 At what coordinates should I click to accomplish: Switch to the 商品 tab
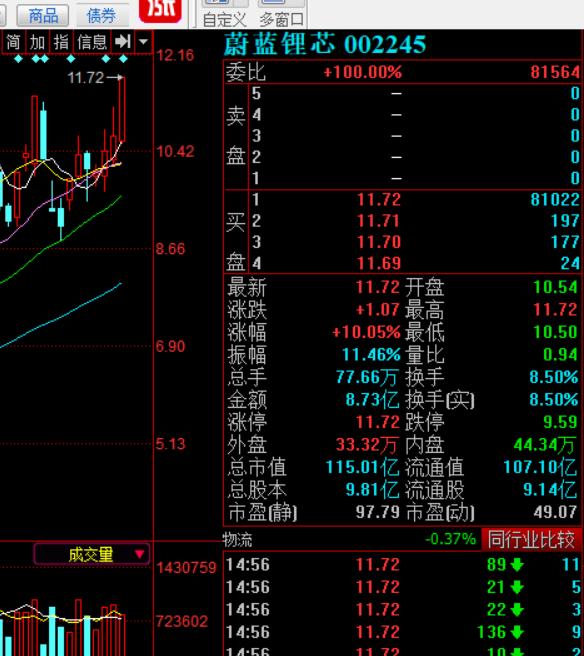(x=43, y=16)
